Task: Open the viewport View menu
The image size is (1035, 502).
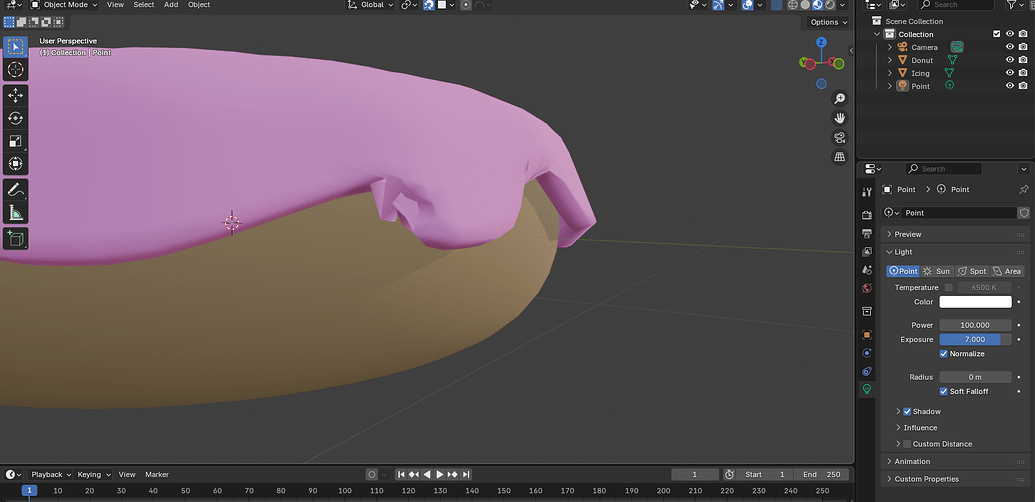Action: point(115,5)
